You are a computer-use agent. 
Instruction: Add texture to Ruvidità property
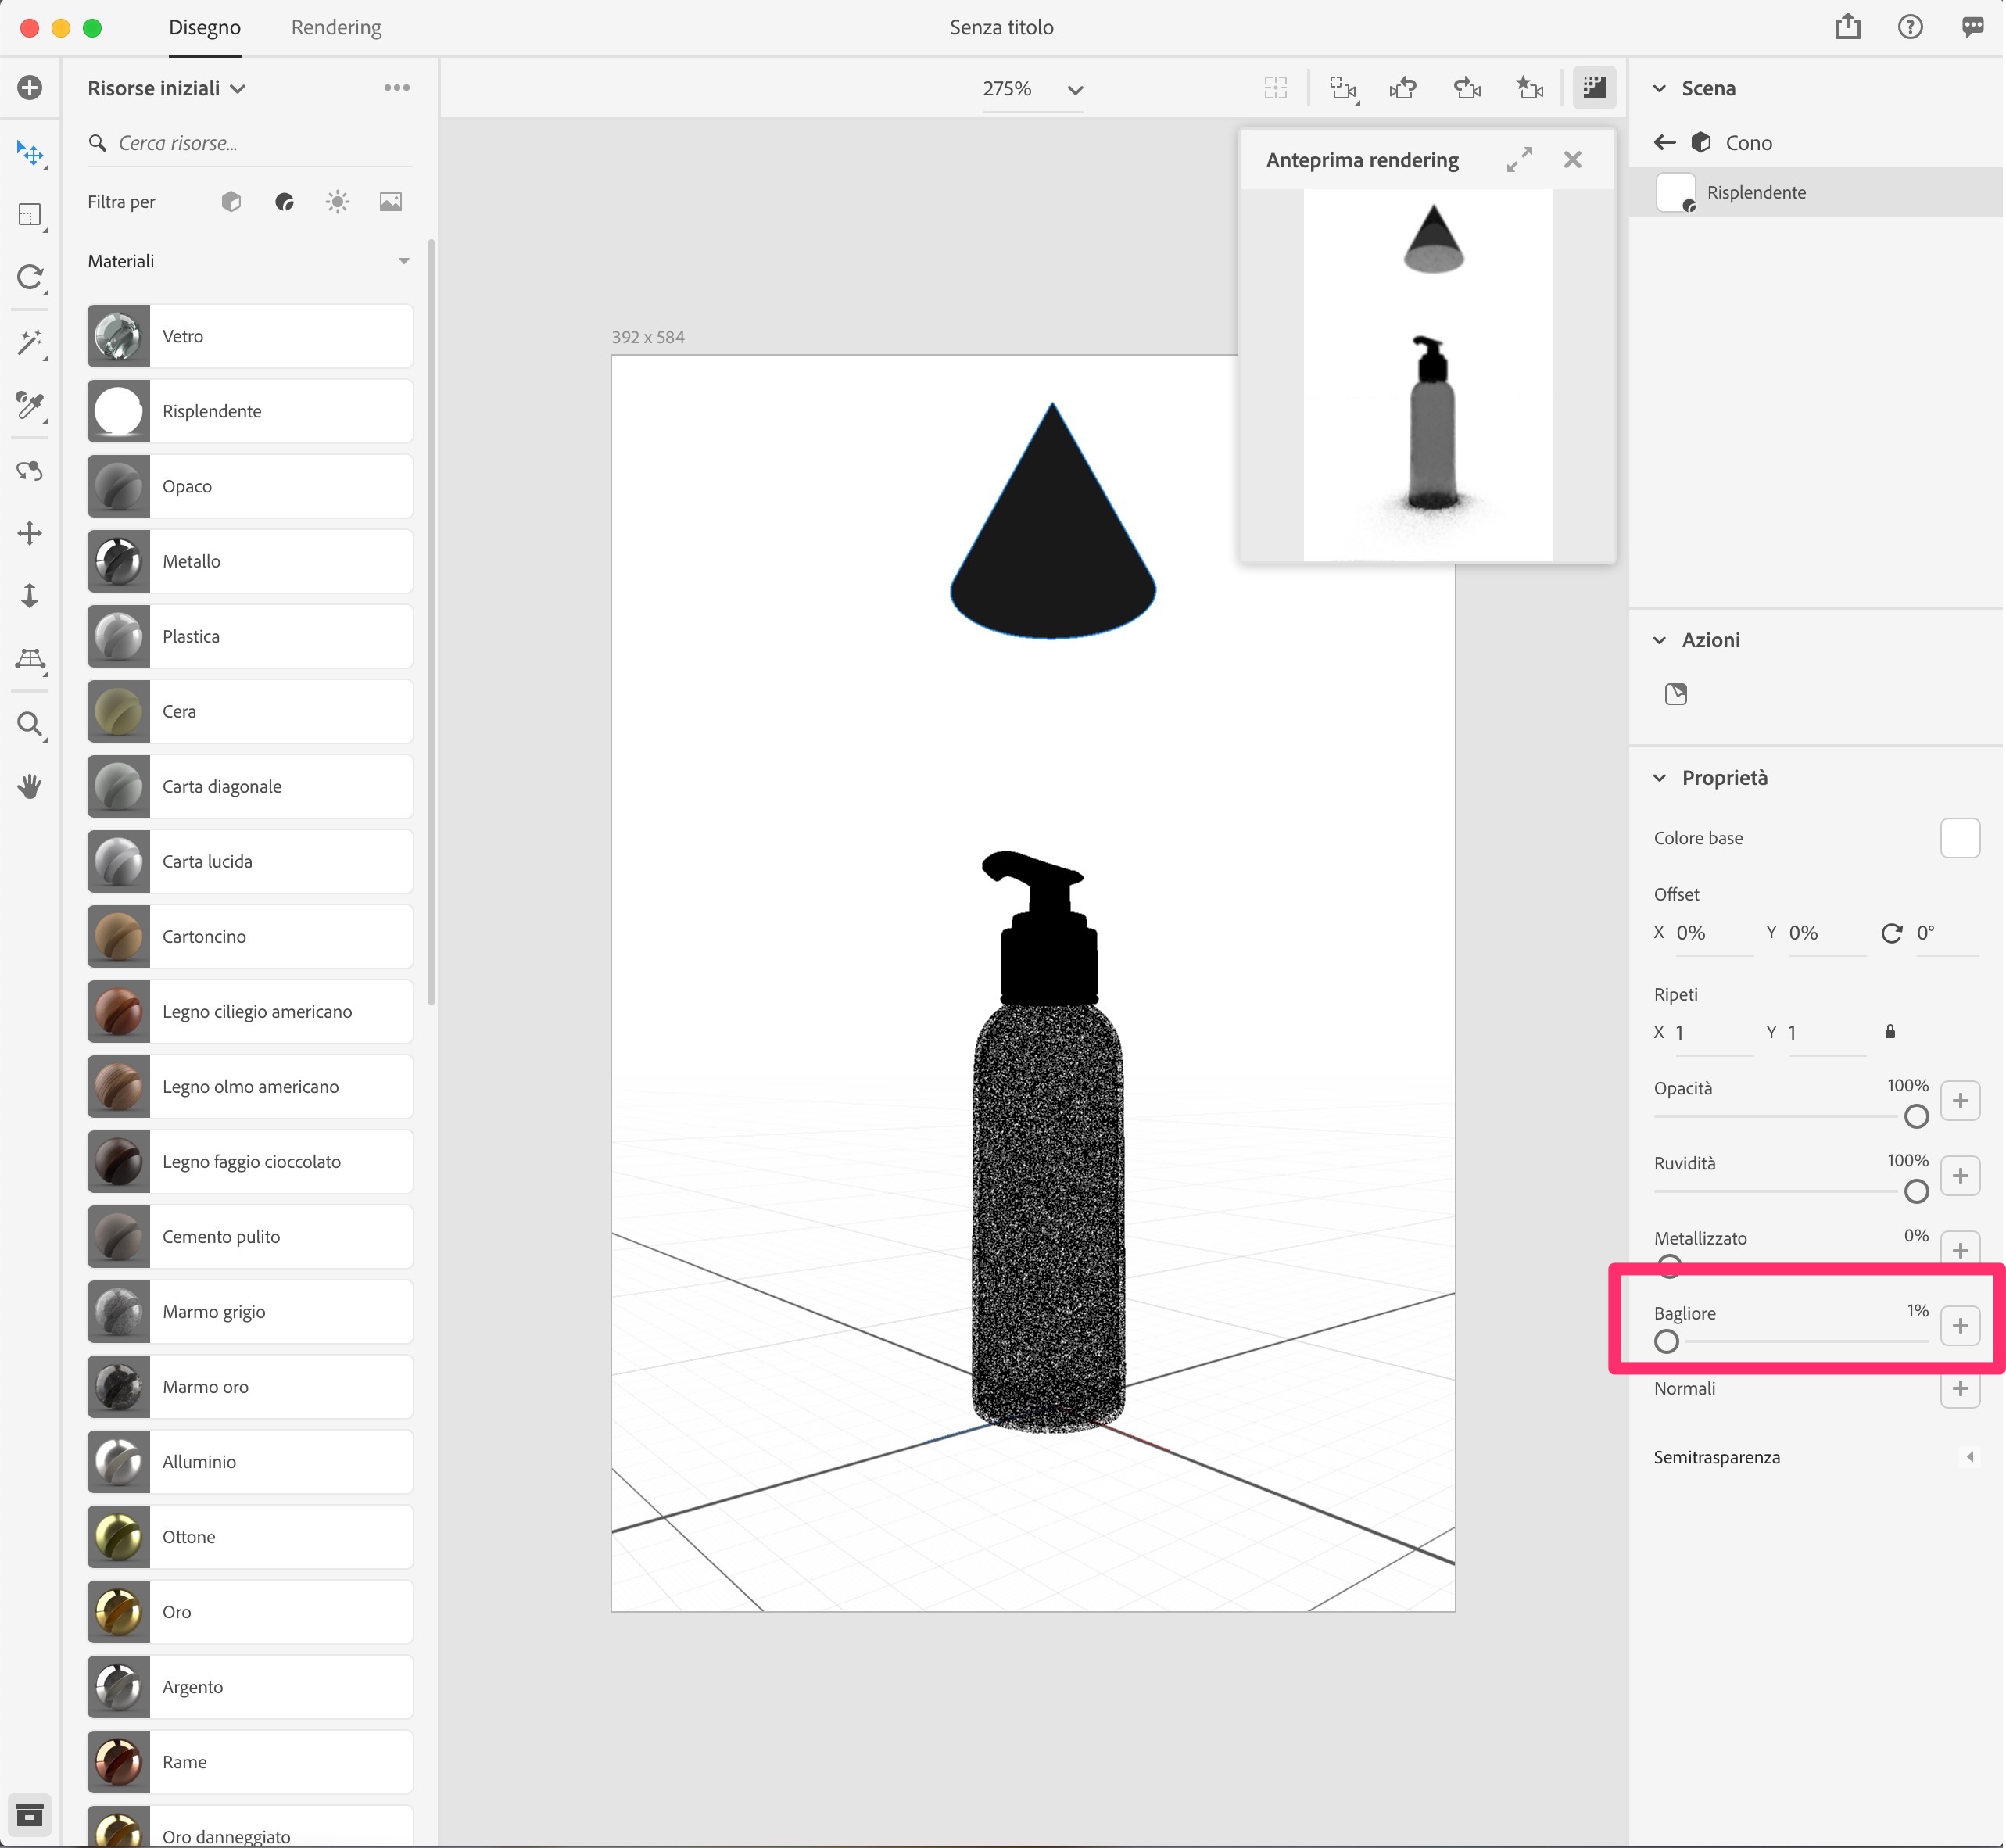click(1960, 1175)
